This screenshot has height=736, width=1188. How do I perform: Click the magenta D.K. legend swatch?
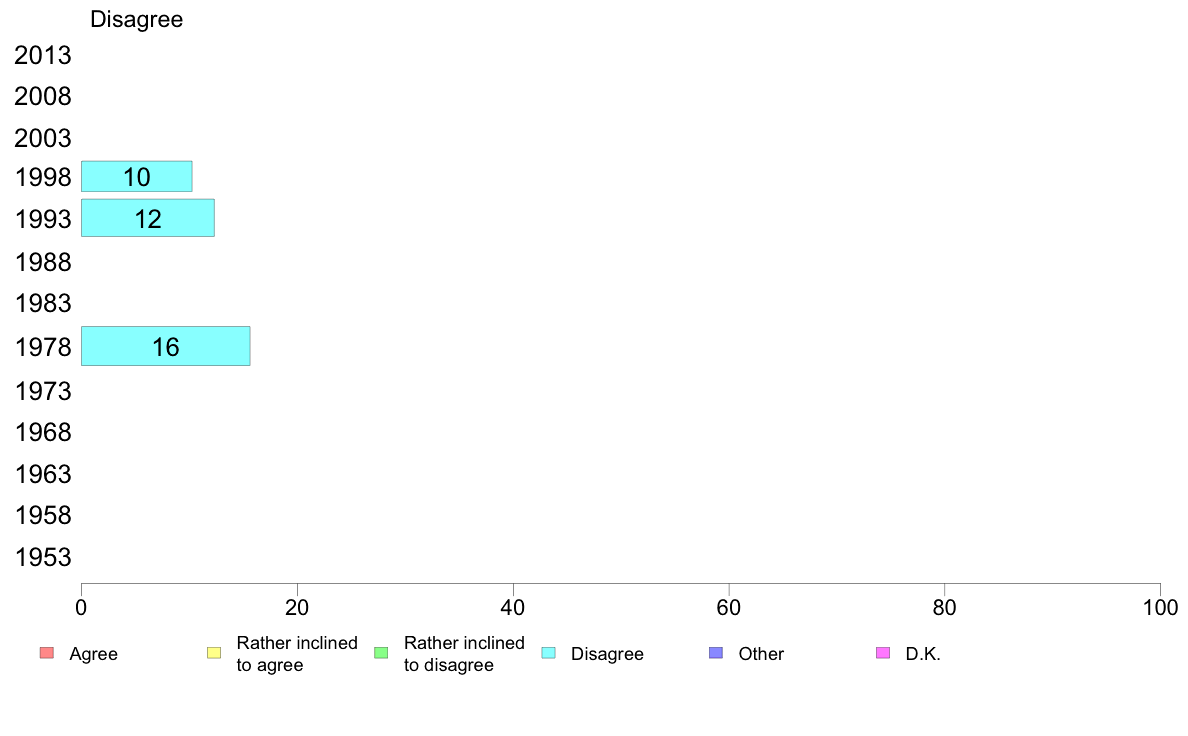tap(883, 653)
